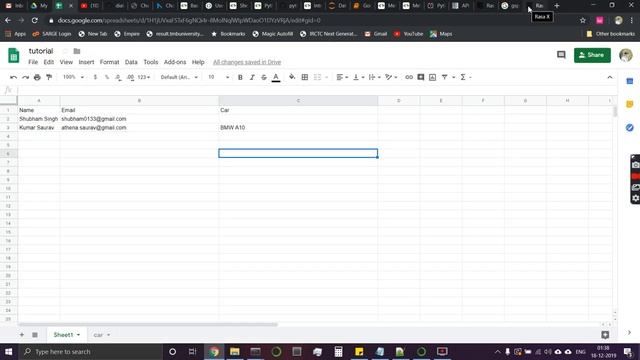
Task: Open the Insert menu
Action: tap(86, 62)
